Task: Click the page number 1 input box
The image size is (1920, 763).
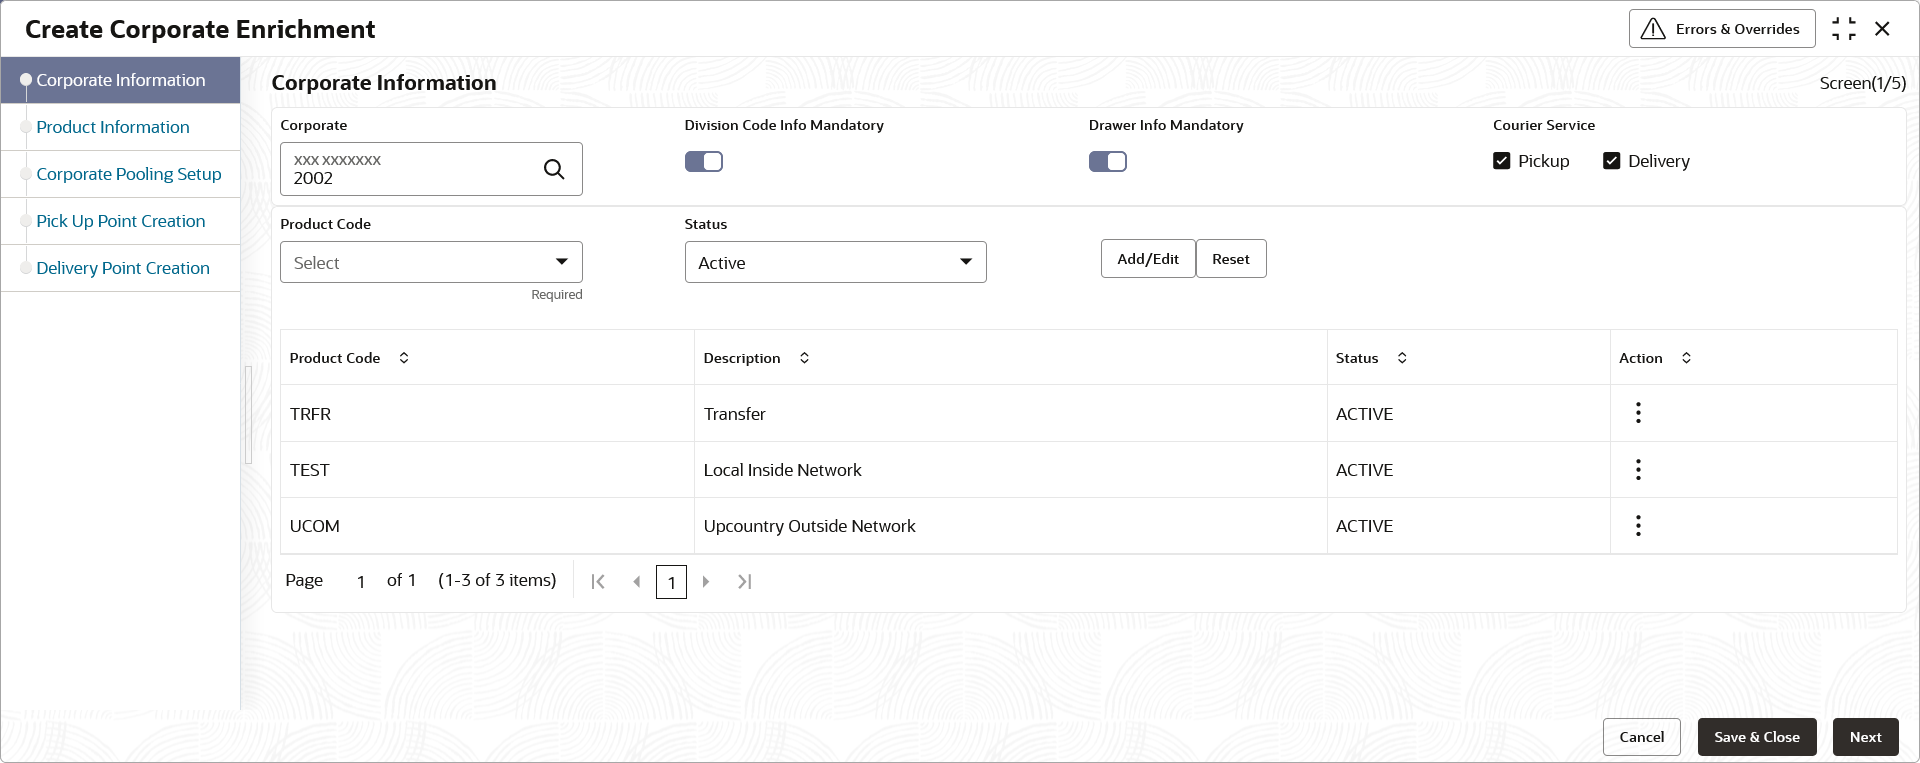Action: [x=671, y=582]
